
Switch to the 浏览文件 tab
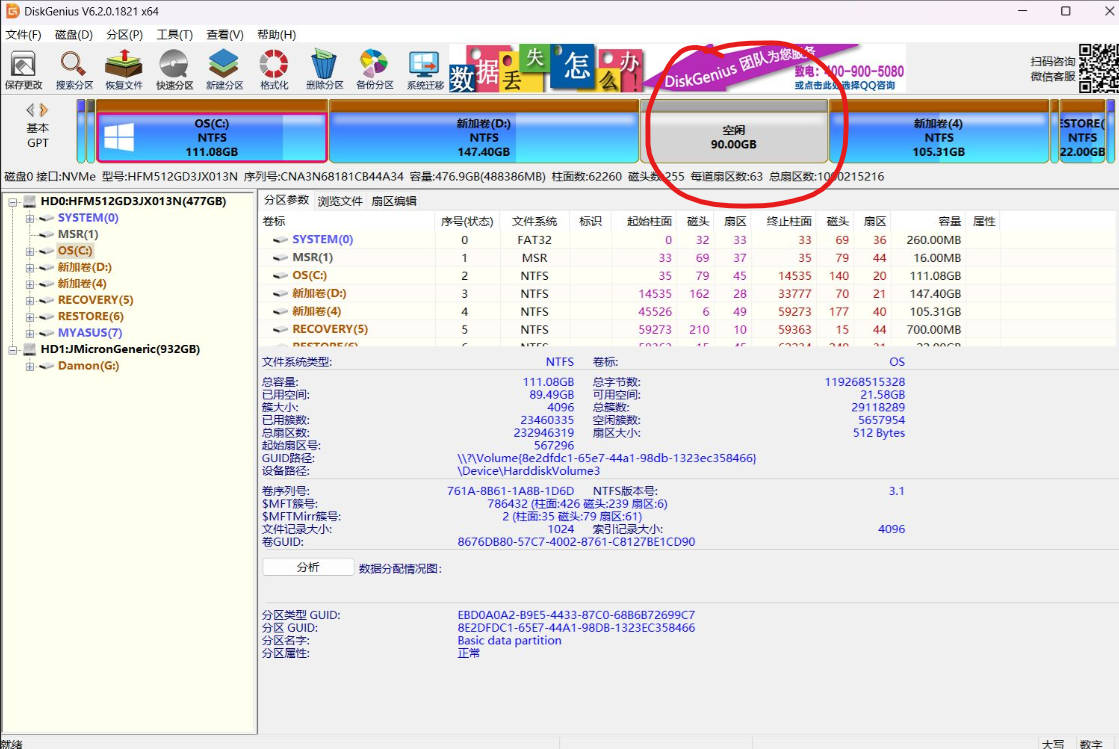(x=340, y=201)
